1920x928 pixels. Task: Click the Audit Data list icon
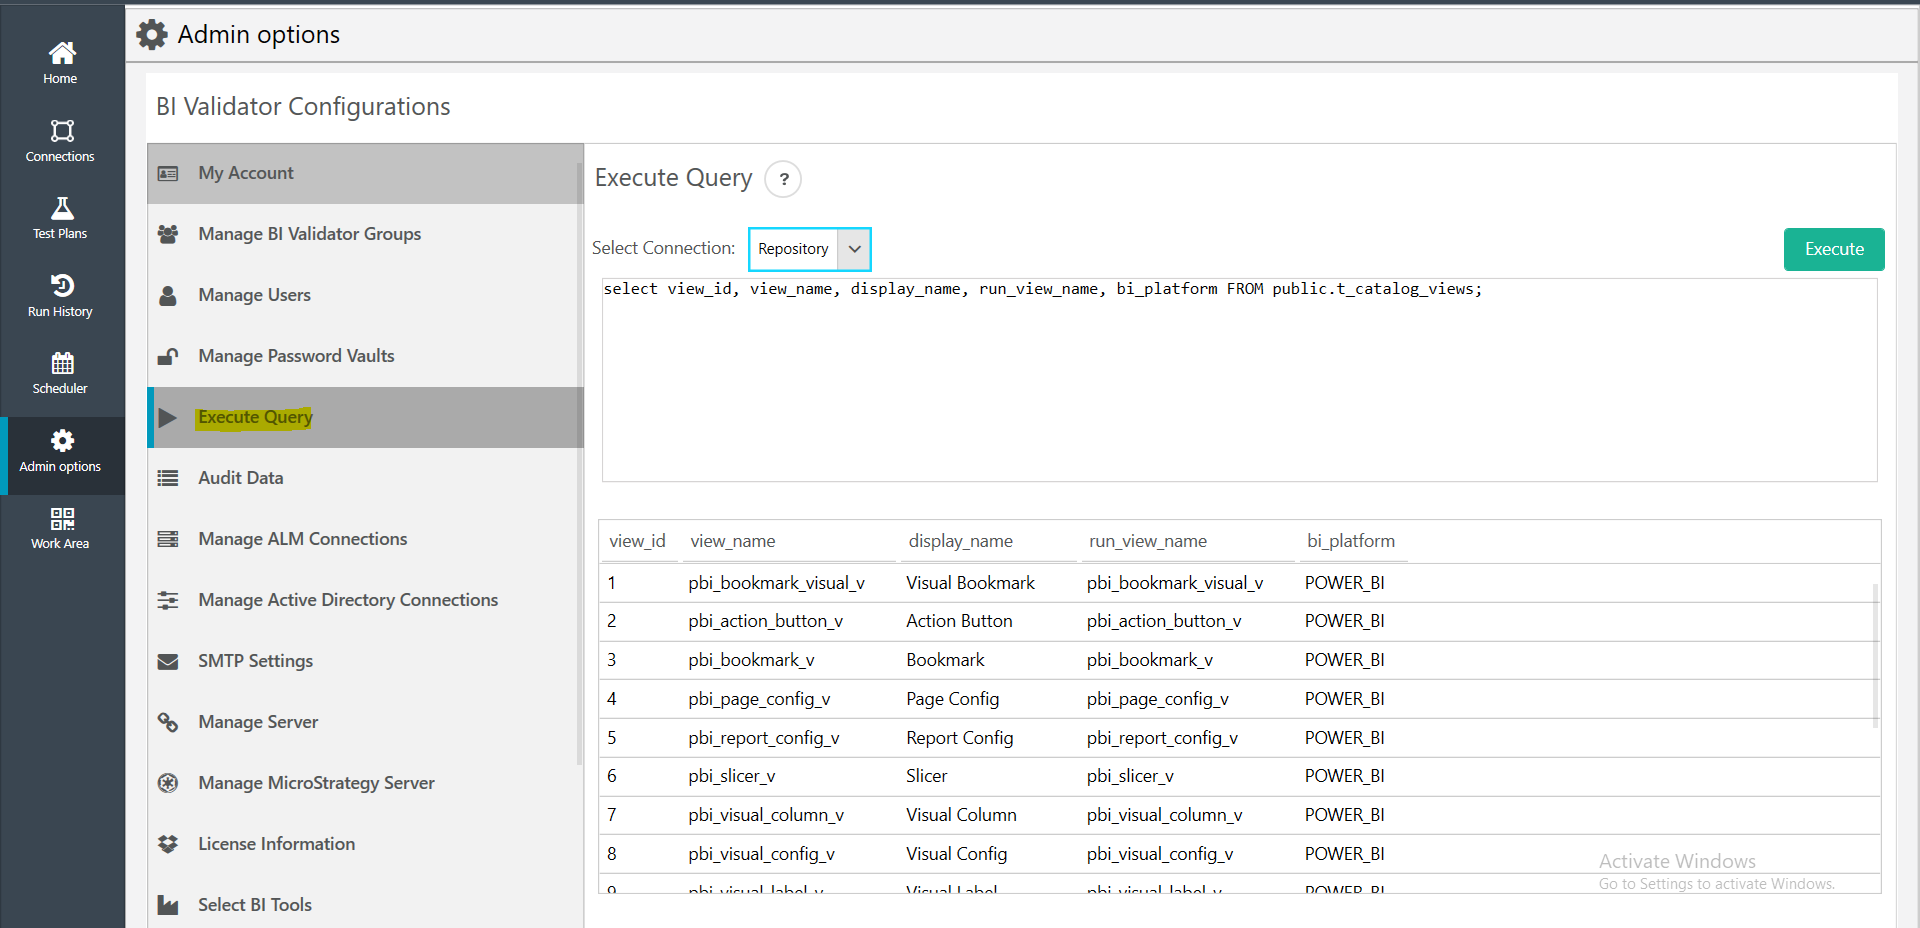168,478
